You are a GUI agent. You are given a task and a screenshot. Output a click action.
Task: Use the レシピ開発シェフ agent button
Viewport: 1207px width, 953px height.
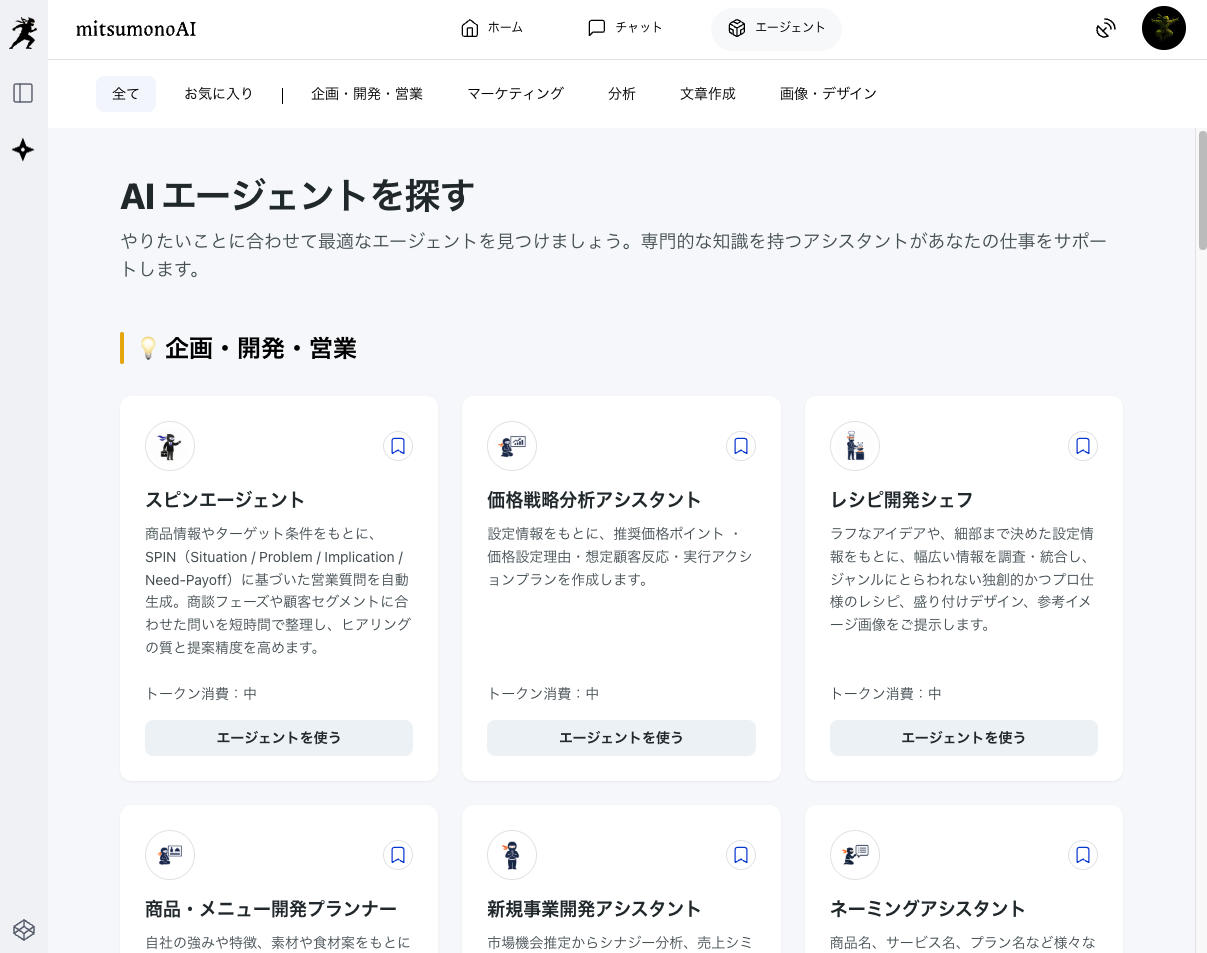point(964,738)
